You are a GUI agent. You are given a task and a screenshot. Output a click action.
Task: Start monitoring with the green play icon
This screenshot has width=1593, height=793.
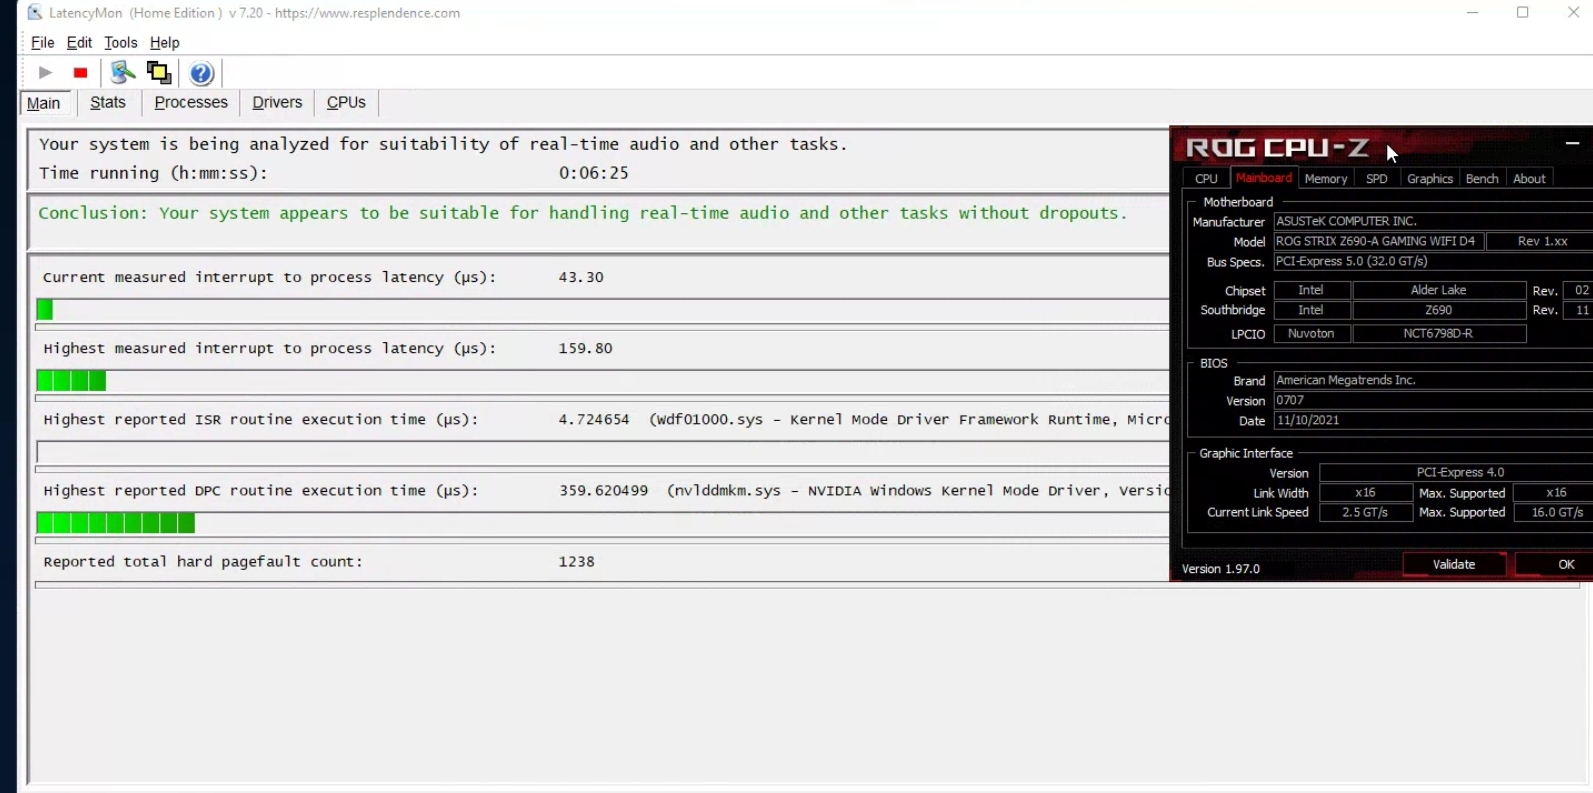coord(45,72)
